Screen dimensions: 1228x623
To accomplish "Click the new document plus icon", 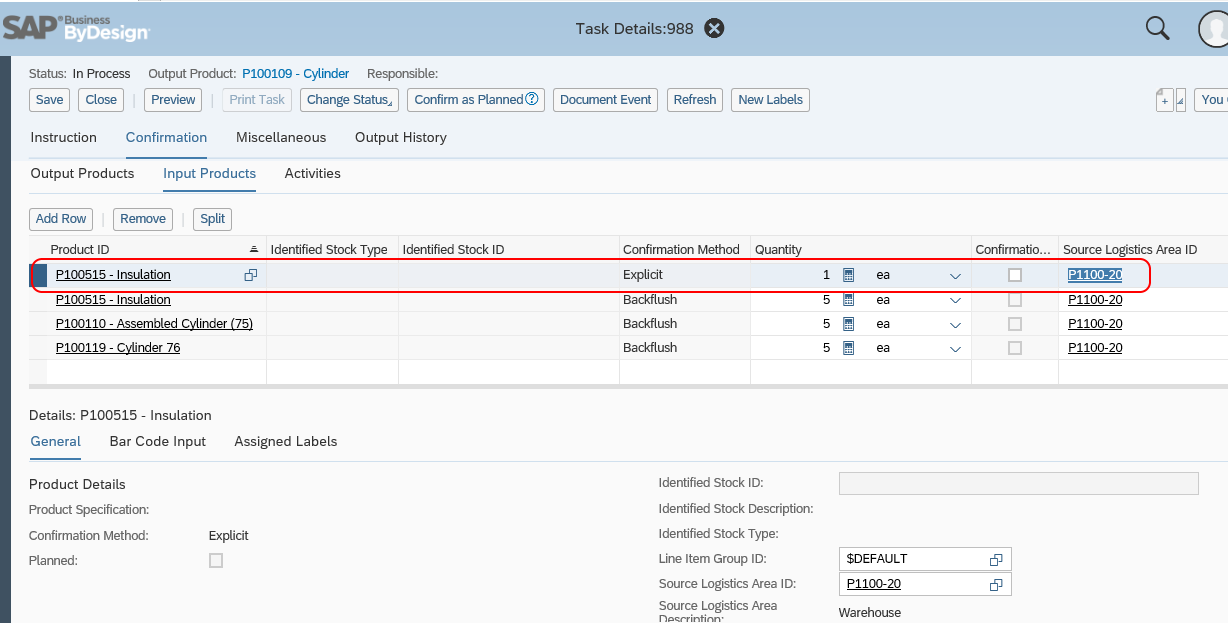I will (1164, 100).
